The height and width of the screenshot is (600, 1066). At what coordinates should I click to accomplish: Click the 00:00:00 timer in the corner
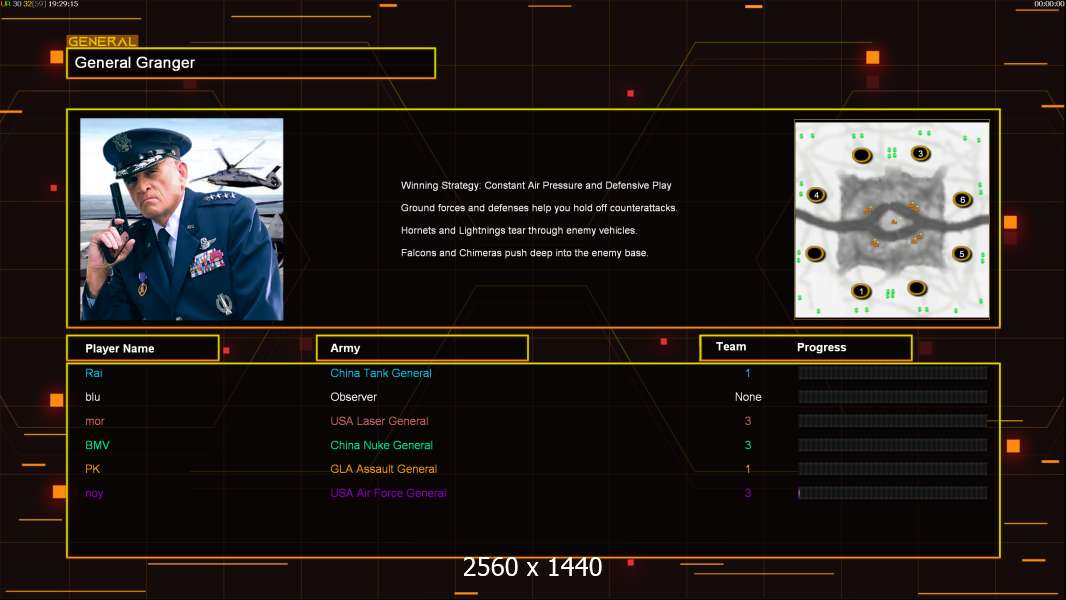(1048, 4)
